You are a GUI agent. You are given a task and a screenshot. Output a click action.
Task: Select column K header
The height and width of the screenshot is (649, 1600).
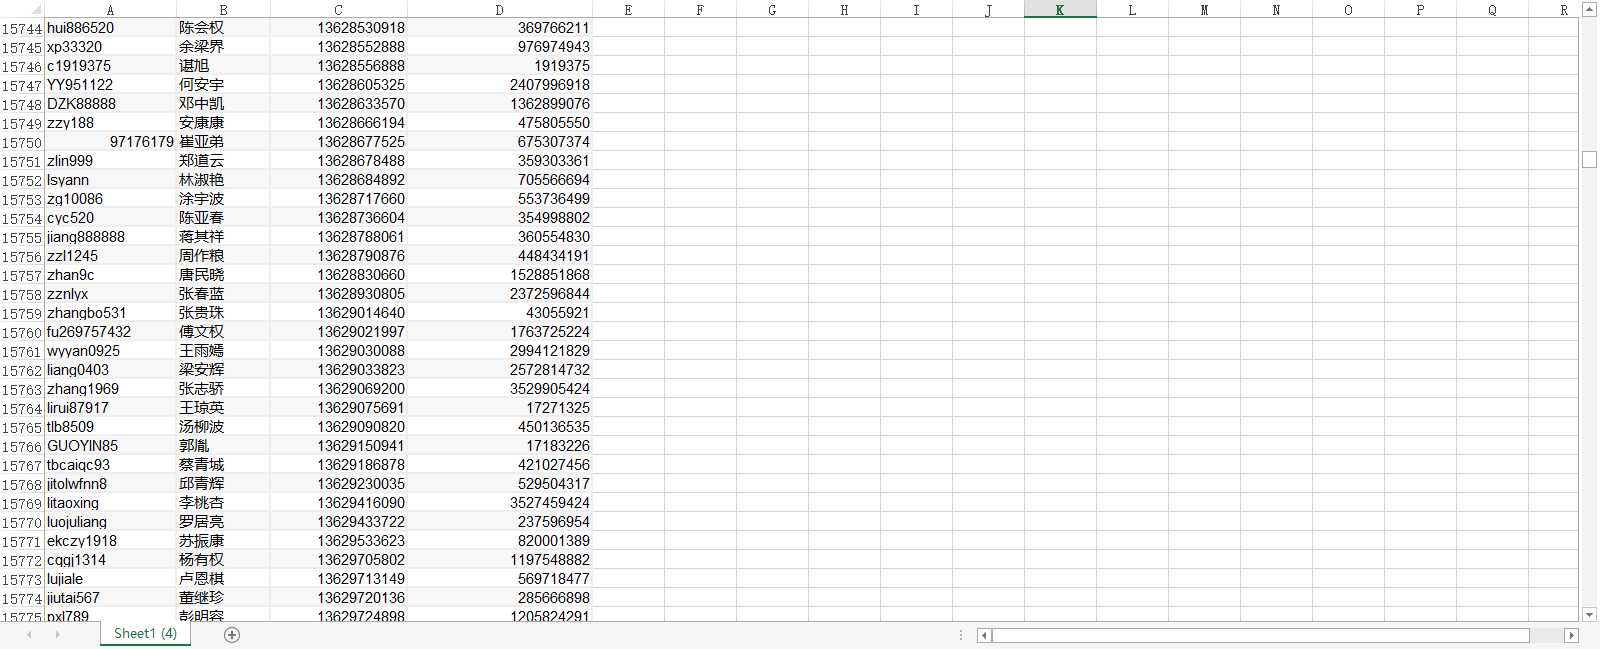[1060, 9]
